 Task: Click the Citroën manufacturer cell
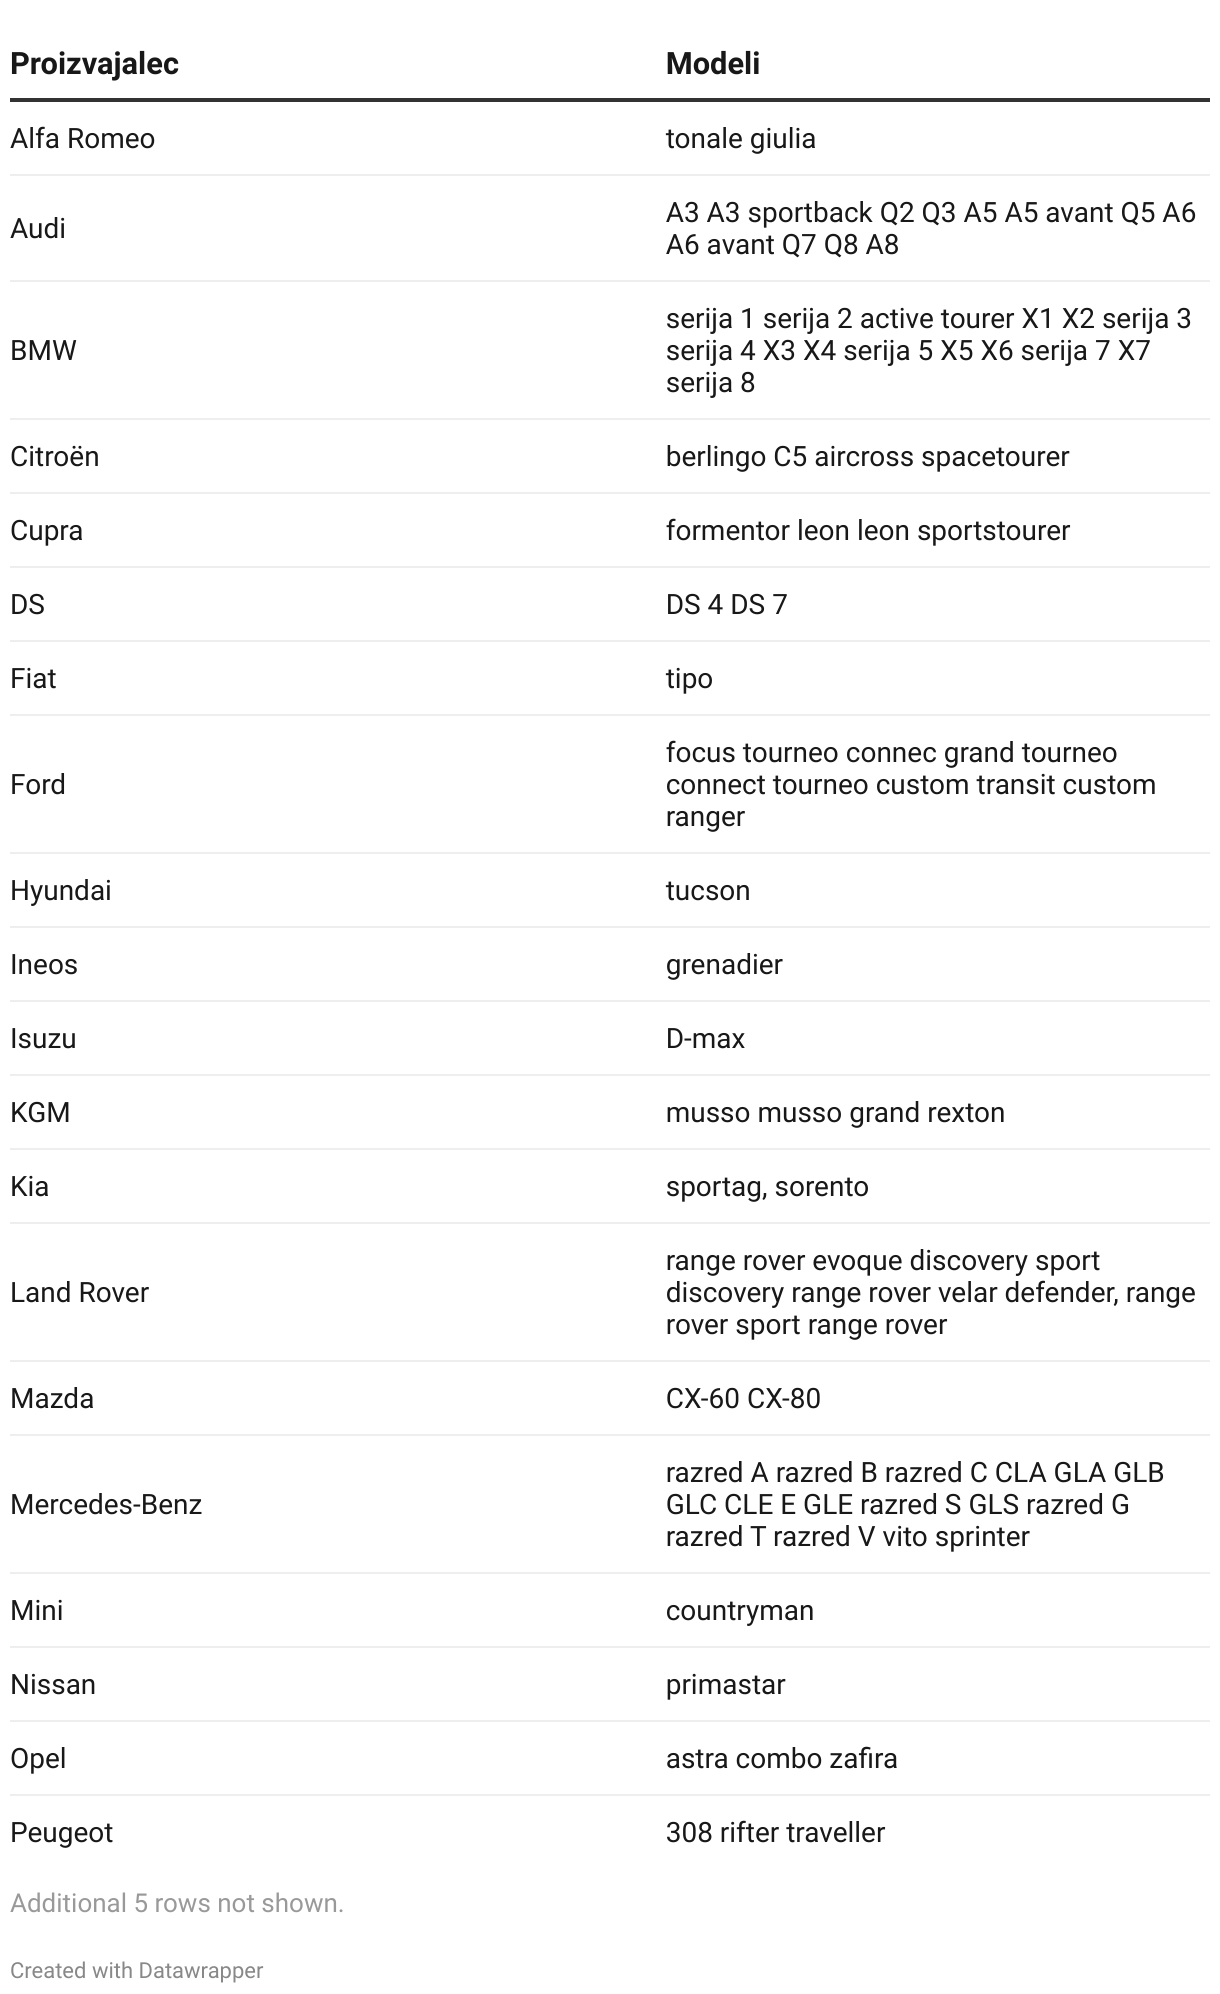tap(55, 457)
